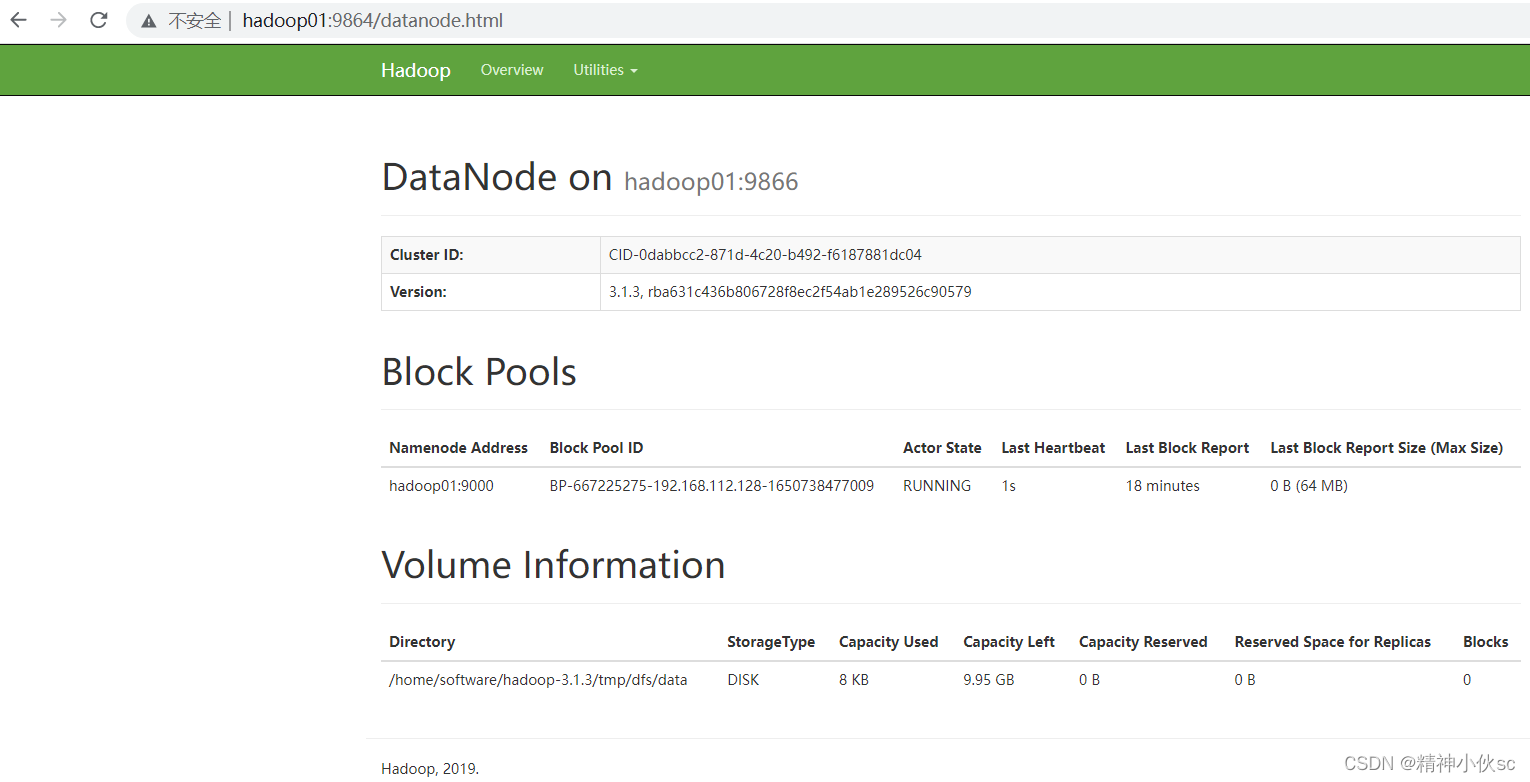The height and width of the screenshot is (782, 1530).
Task: Click Reserved Space for Replicas header
Action: pos(1333,642)
